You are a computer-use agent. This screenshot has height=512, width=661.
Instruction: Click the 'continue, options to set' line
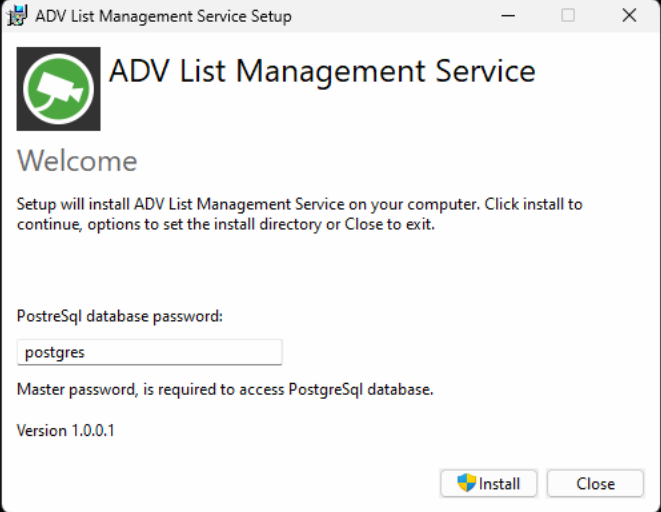[225, 224]
